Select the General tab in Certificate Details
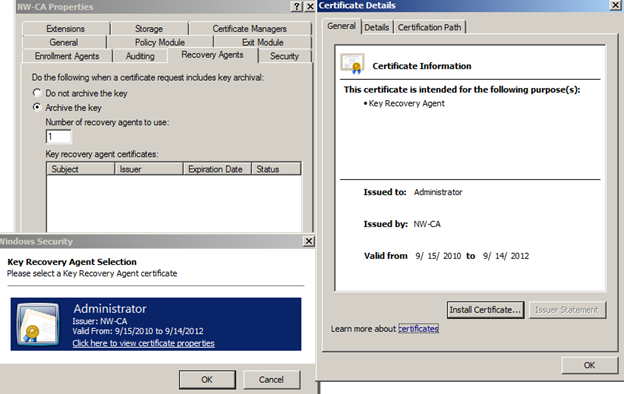Image resolution: width=624 pixels, height=394 pixels. click(x=341, y=26)
